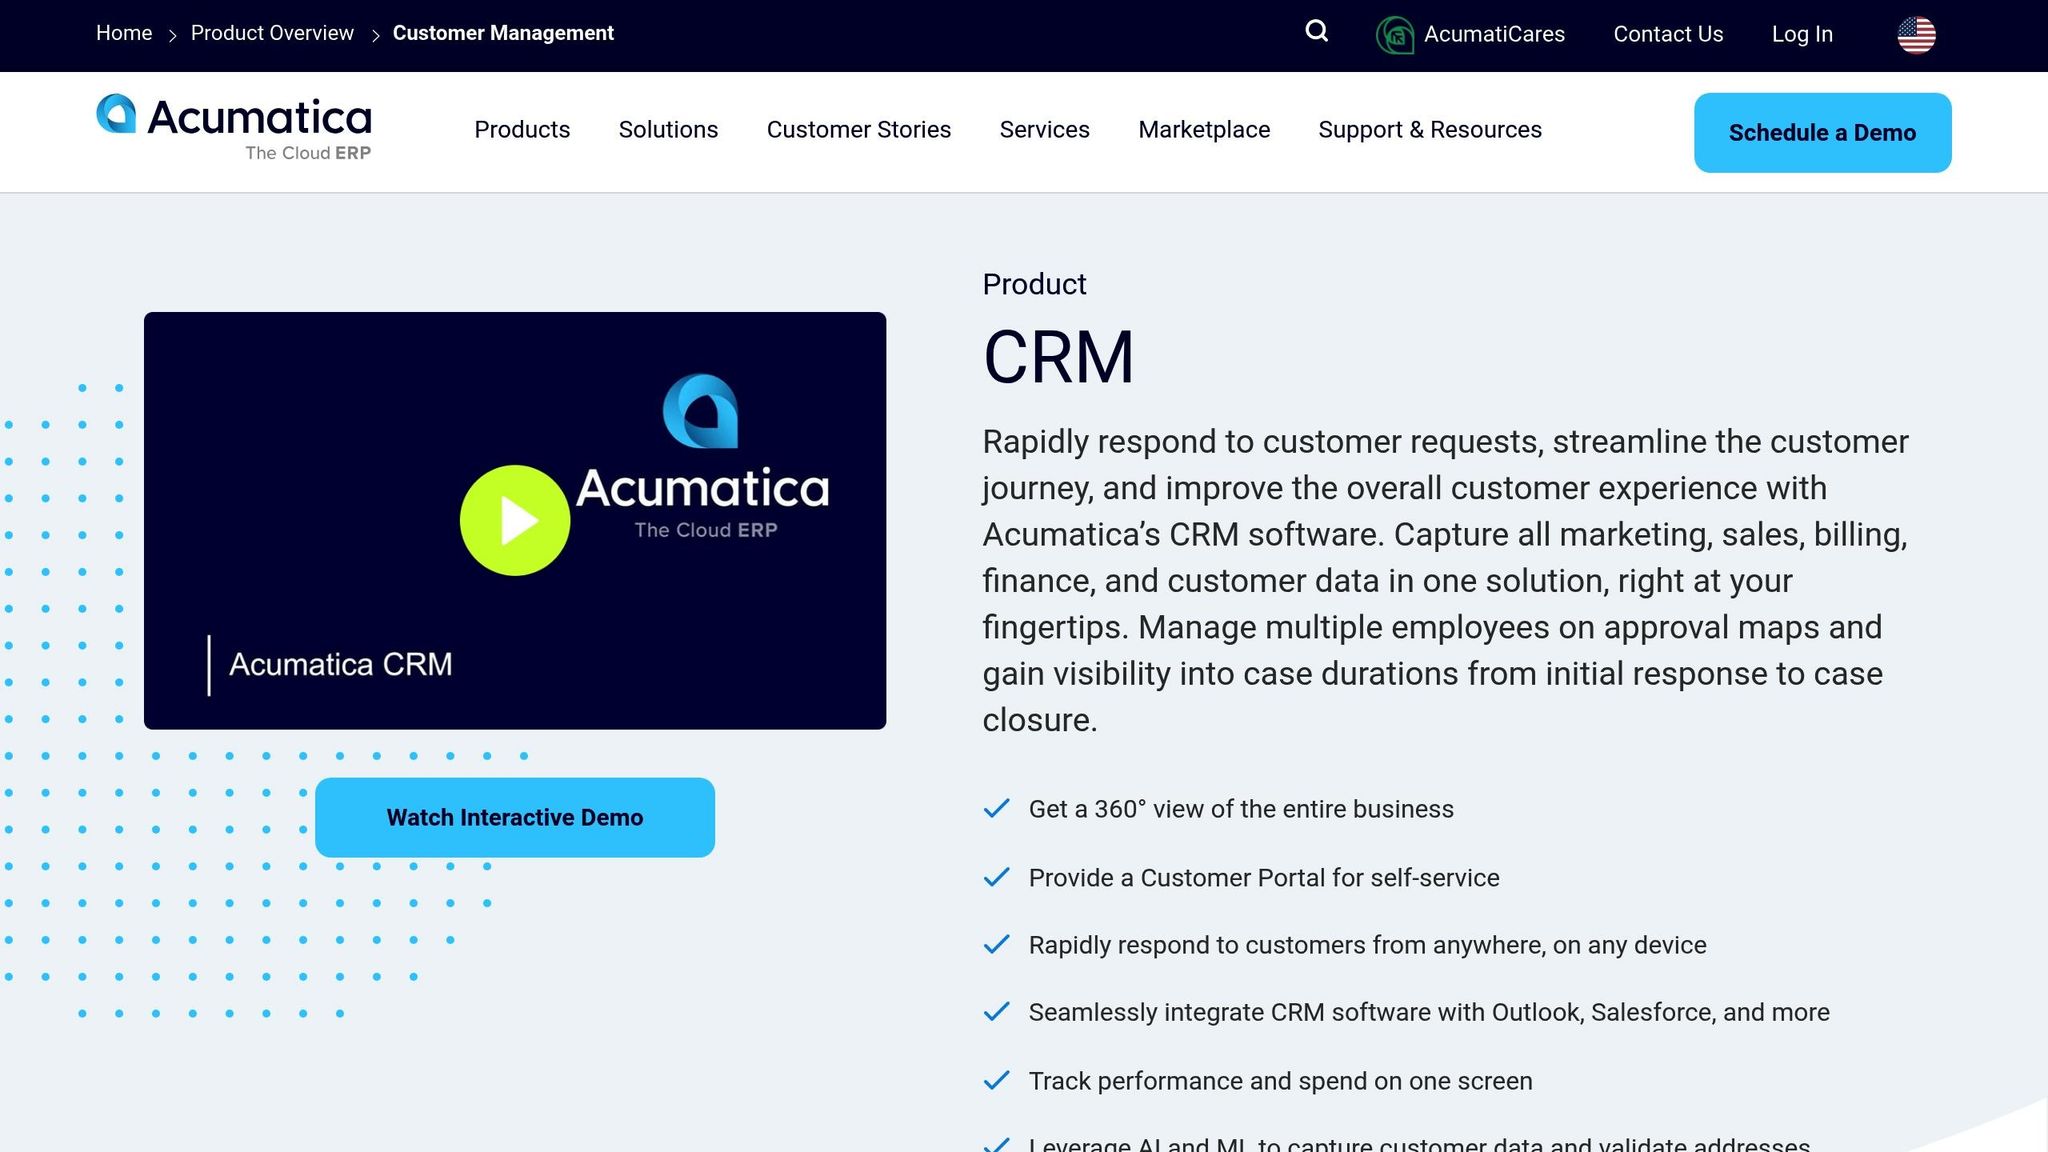Open the Support & Resources menu

(x=1430, y=130)
